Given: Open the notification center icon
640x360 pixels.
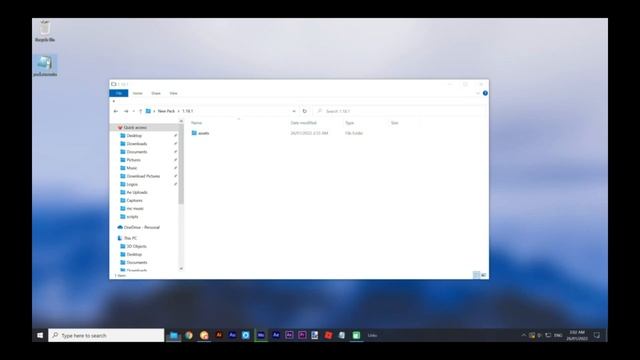Looking at the screenshot, I should tap(597, 336).
